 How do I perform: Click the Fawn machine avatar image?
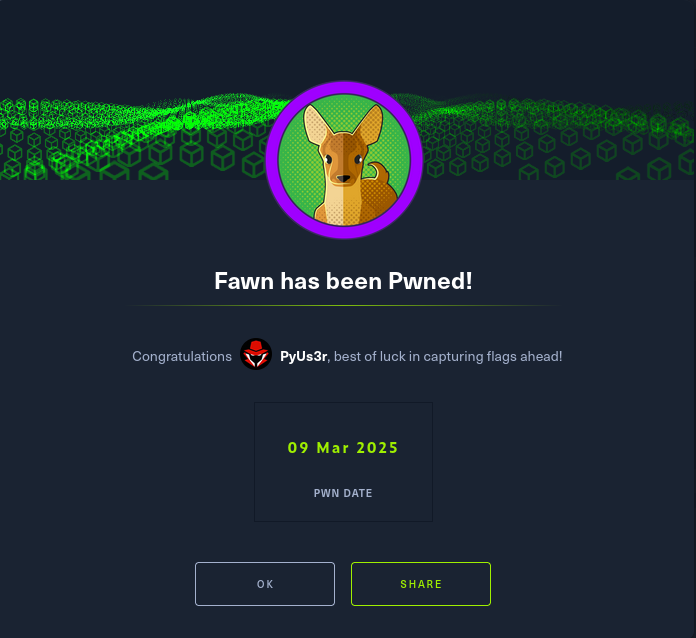pyautogui.click(x=344, y=160)
